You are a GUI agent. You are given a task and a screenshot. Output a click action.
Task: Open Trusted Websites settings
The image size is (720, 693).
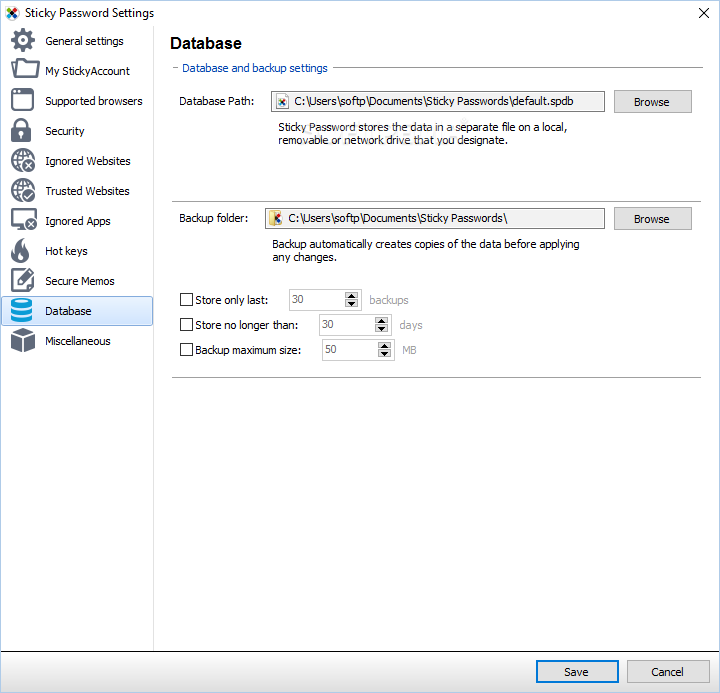tap(77, 191)
